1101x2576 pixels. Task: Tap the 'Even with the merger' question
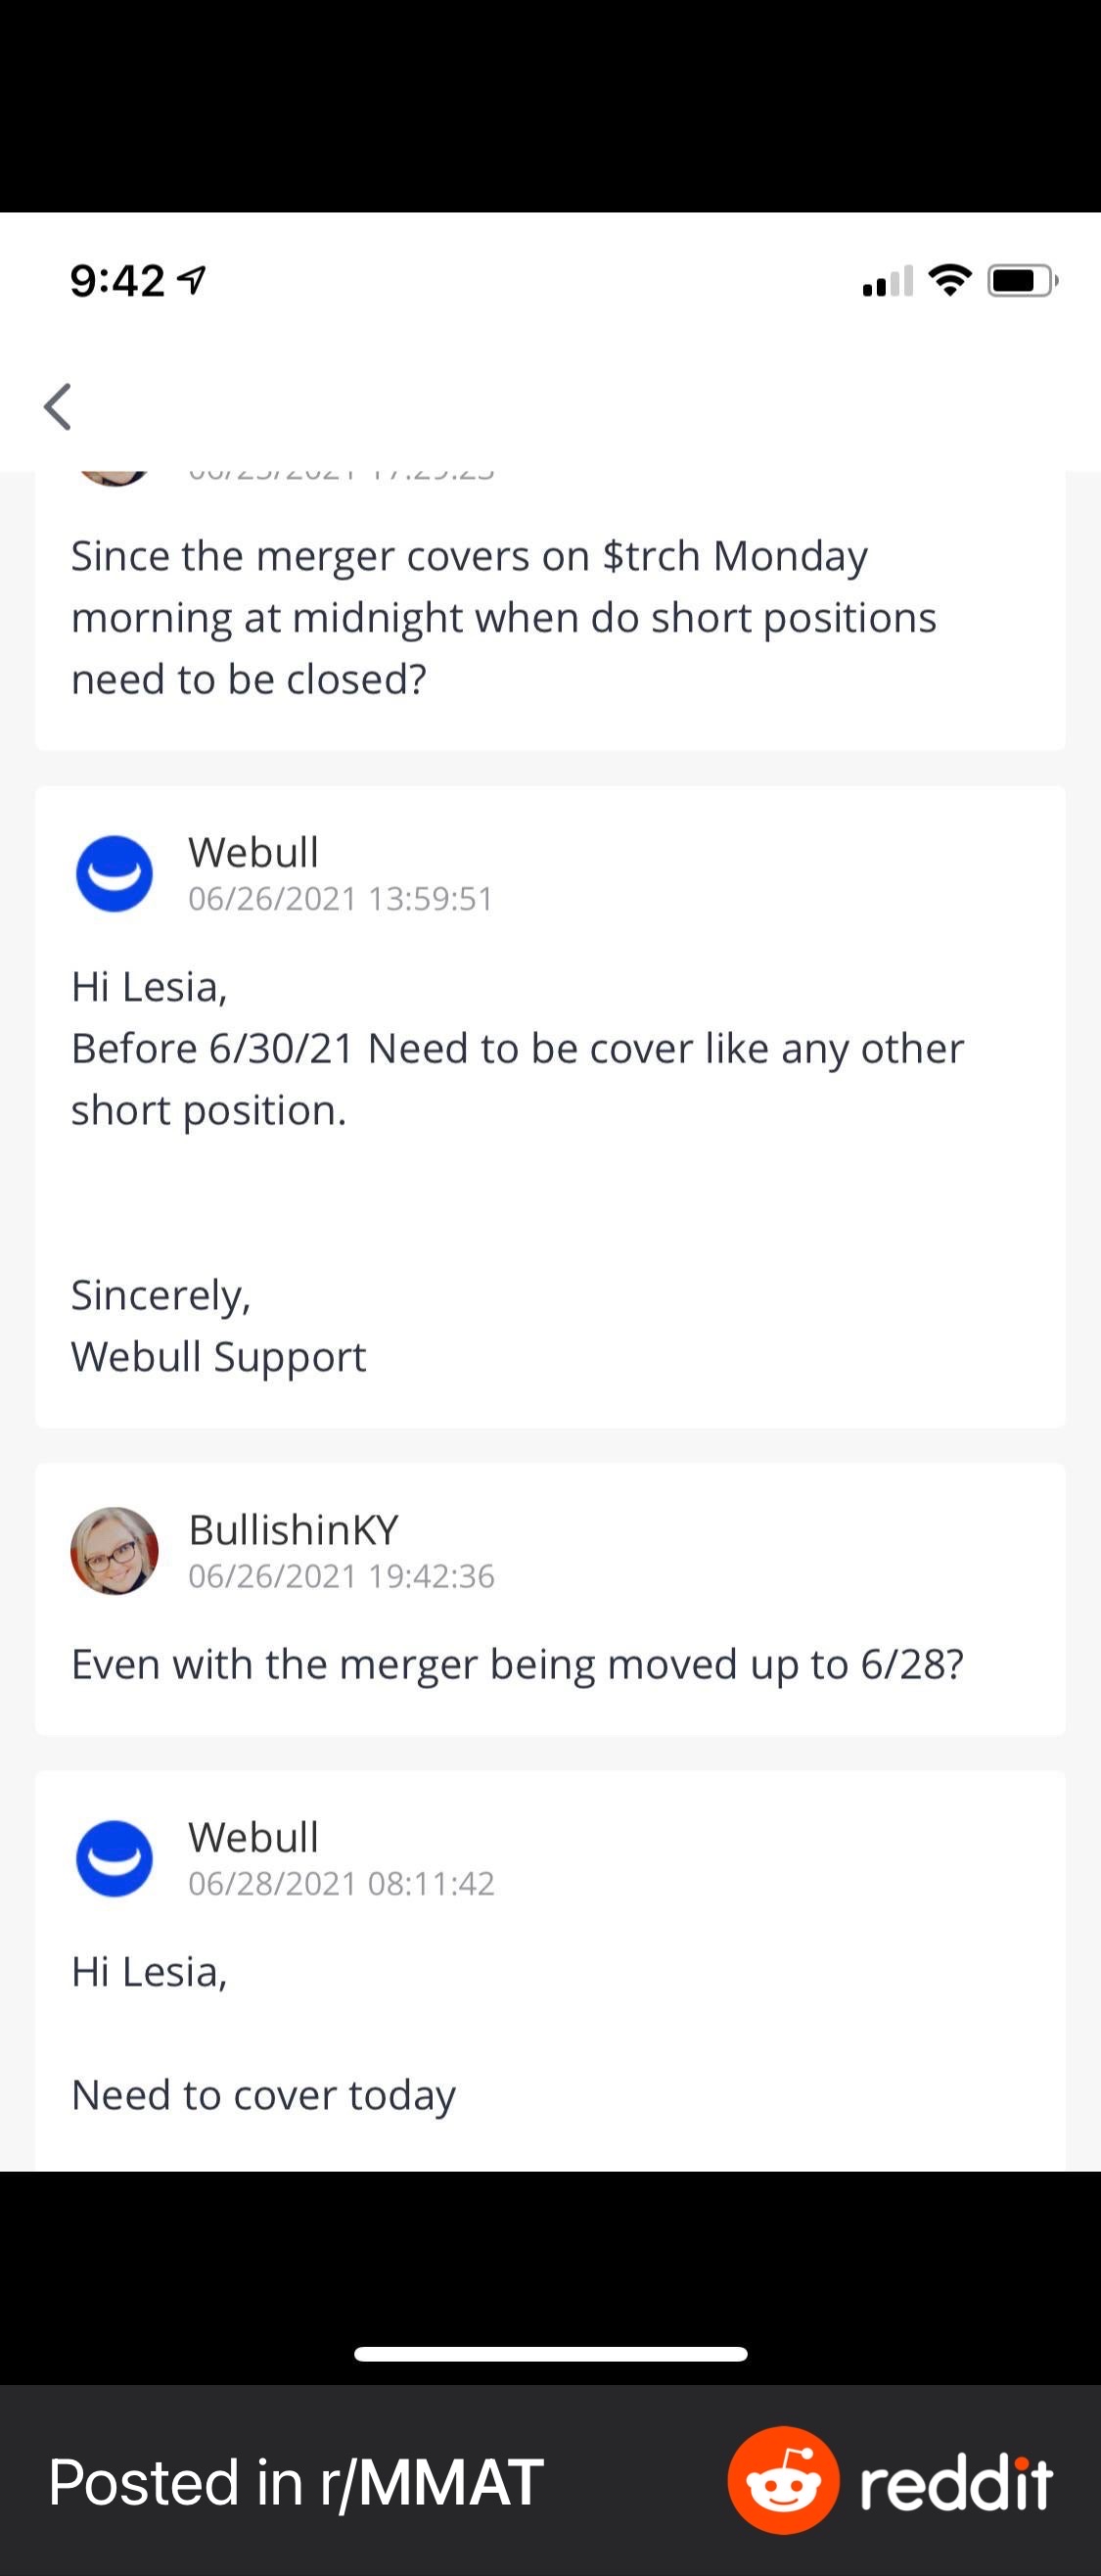pyautogui.click(x=518, y=1664)
